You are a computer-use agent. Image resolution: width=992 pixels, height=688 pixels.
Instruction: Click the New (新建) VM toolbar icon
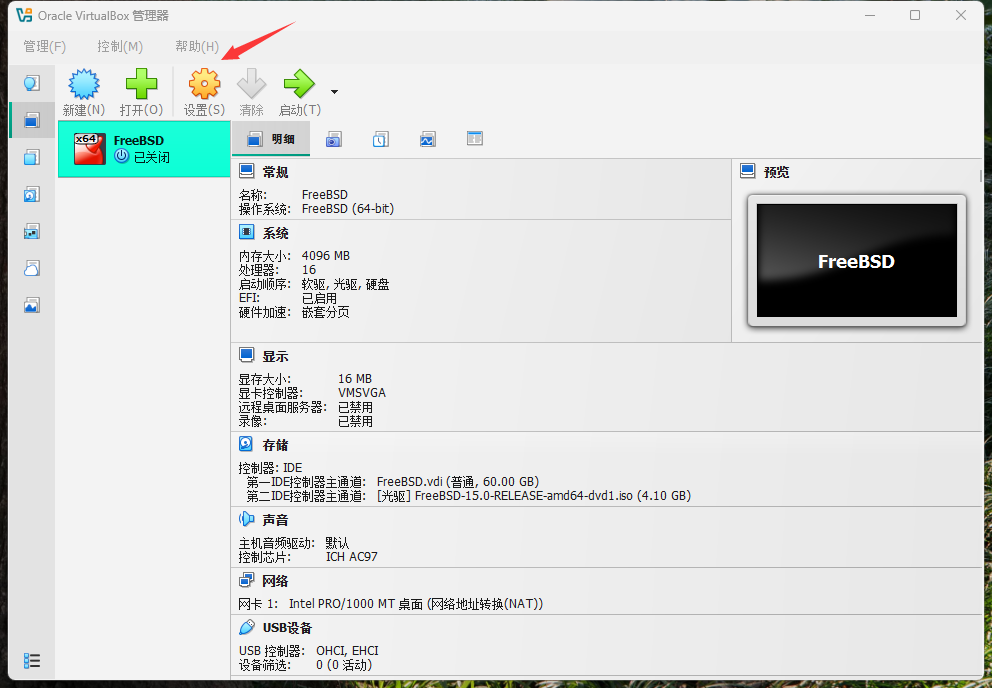coord(84,84)
